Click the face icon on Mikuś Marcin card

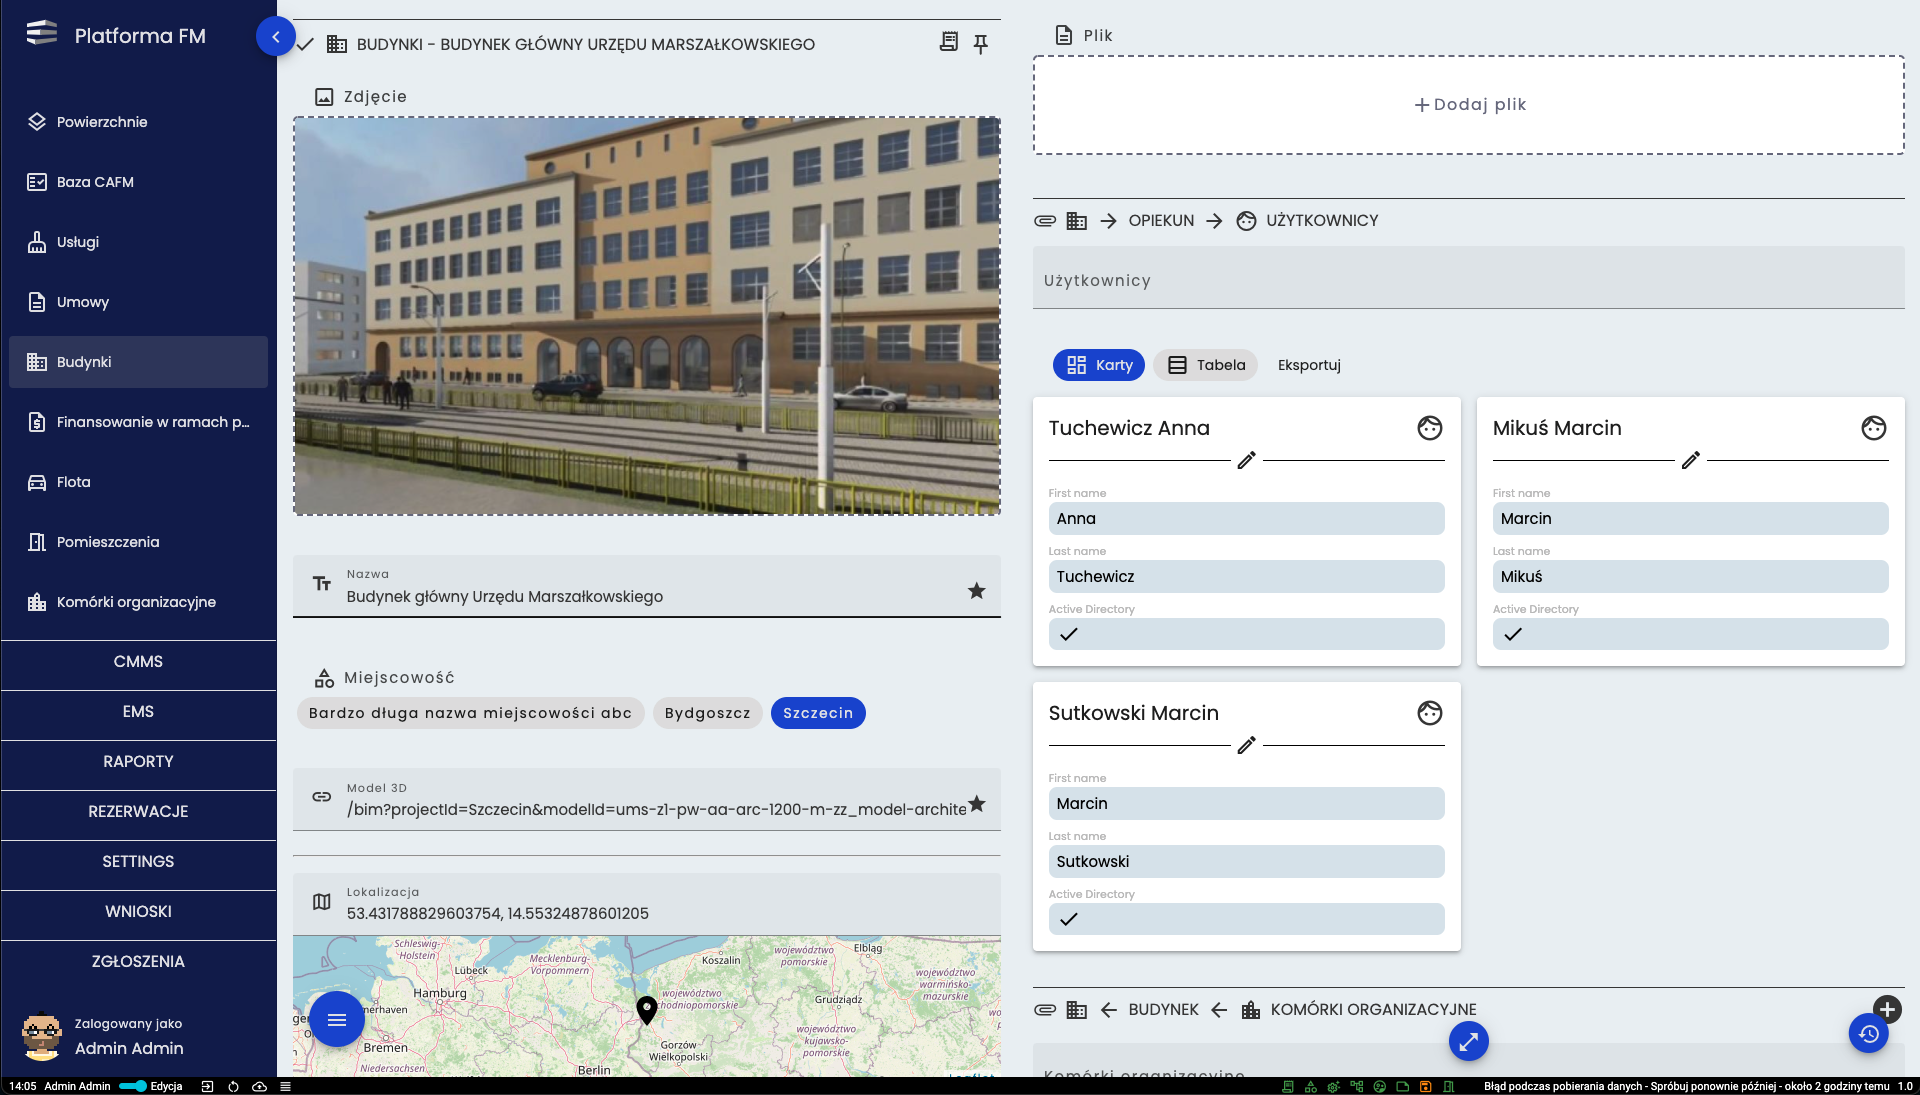point(1874,428)
